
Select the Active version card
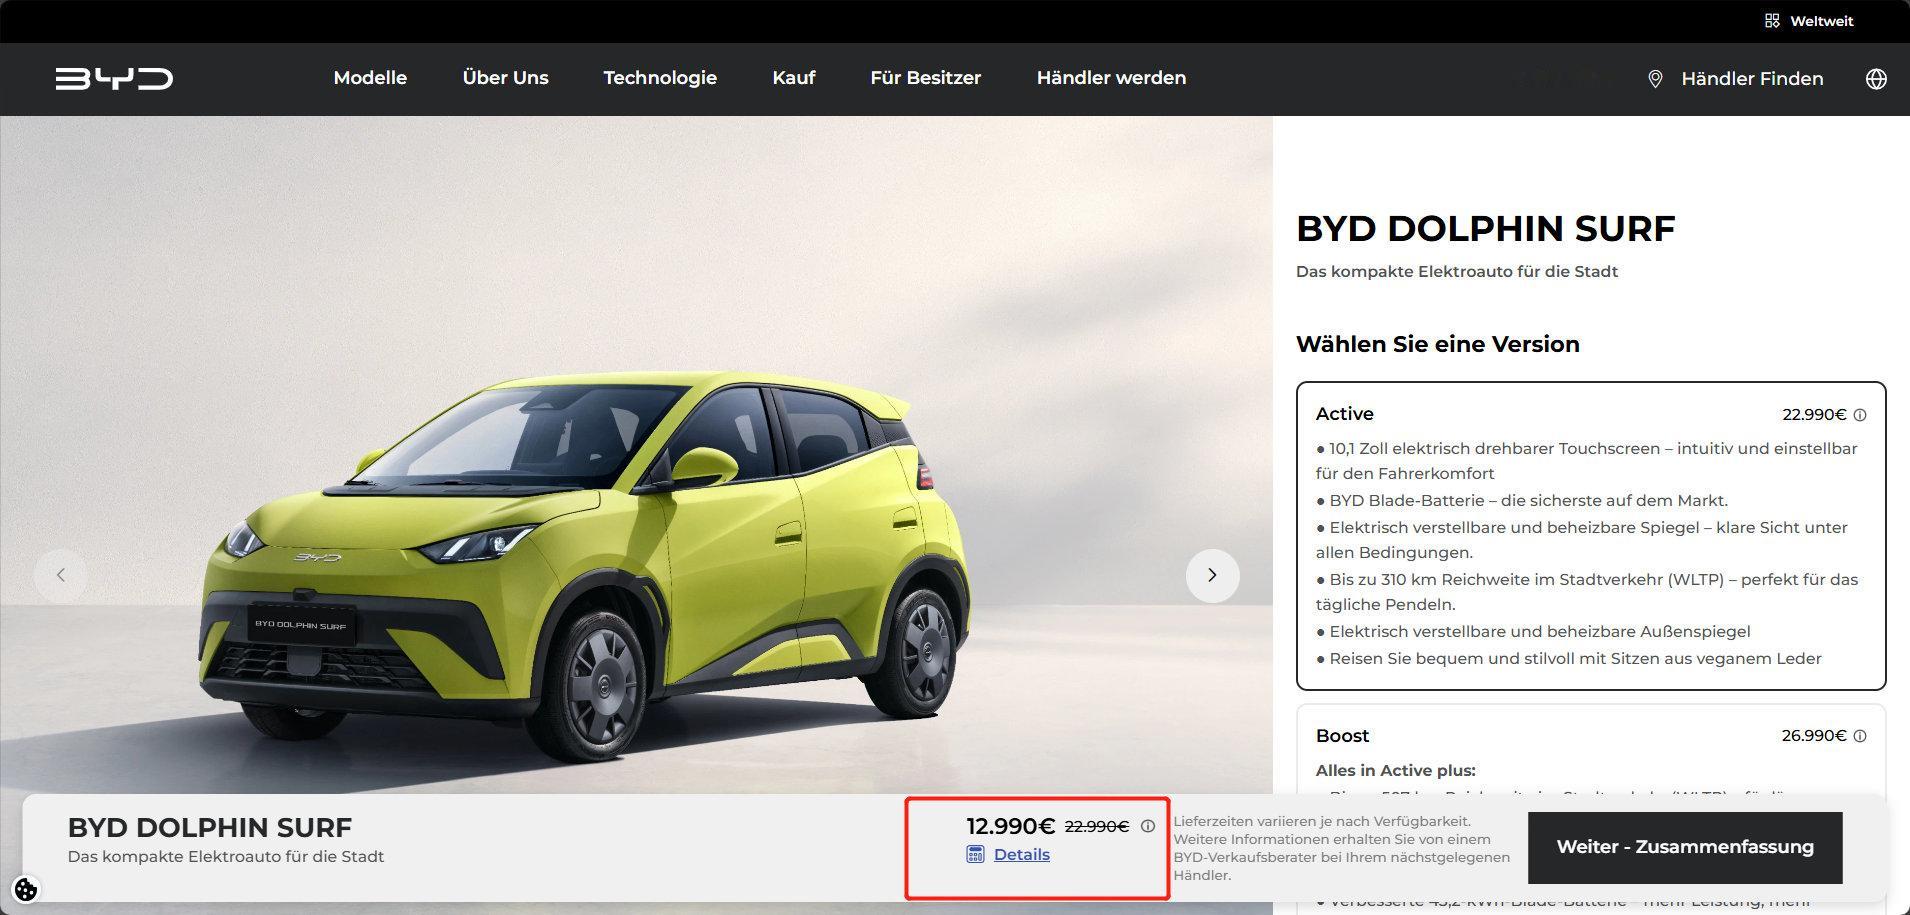coord(1591,536)
